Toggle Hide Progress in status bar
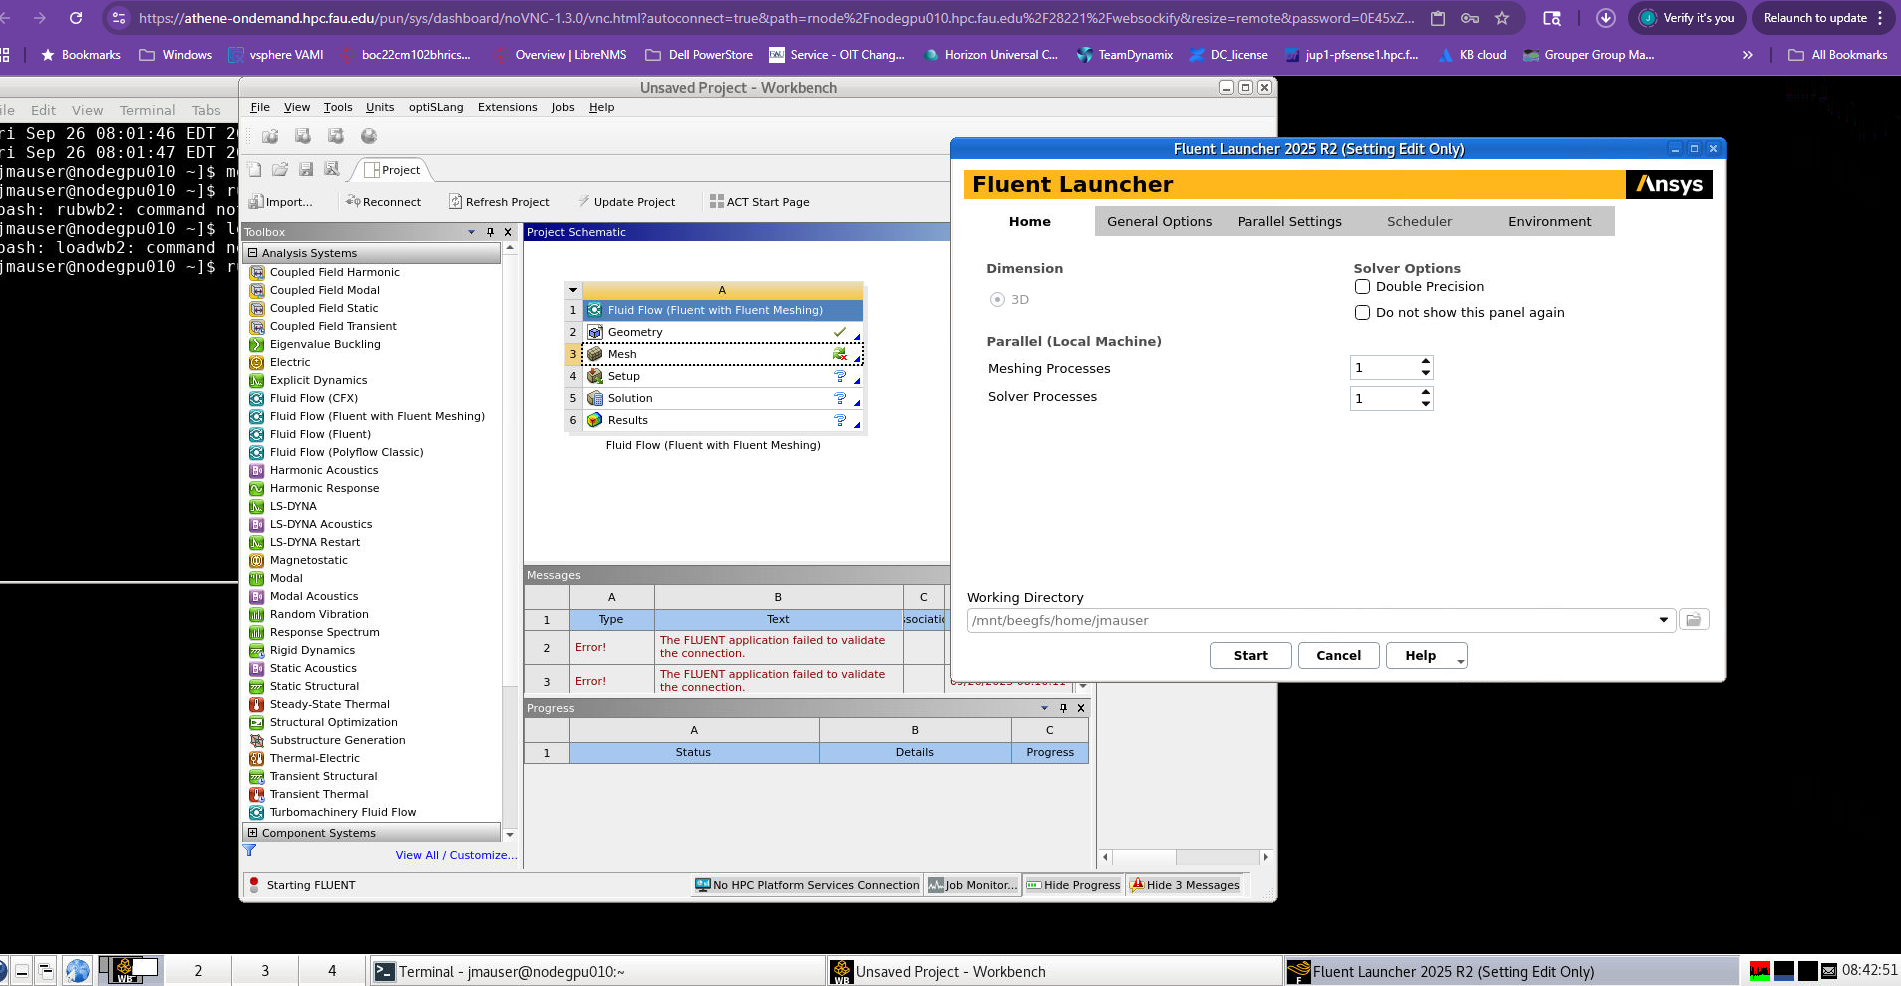The width and height of the screenshot is (1901, 986). point(1073,885)
